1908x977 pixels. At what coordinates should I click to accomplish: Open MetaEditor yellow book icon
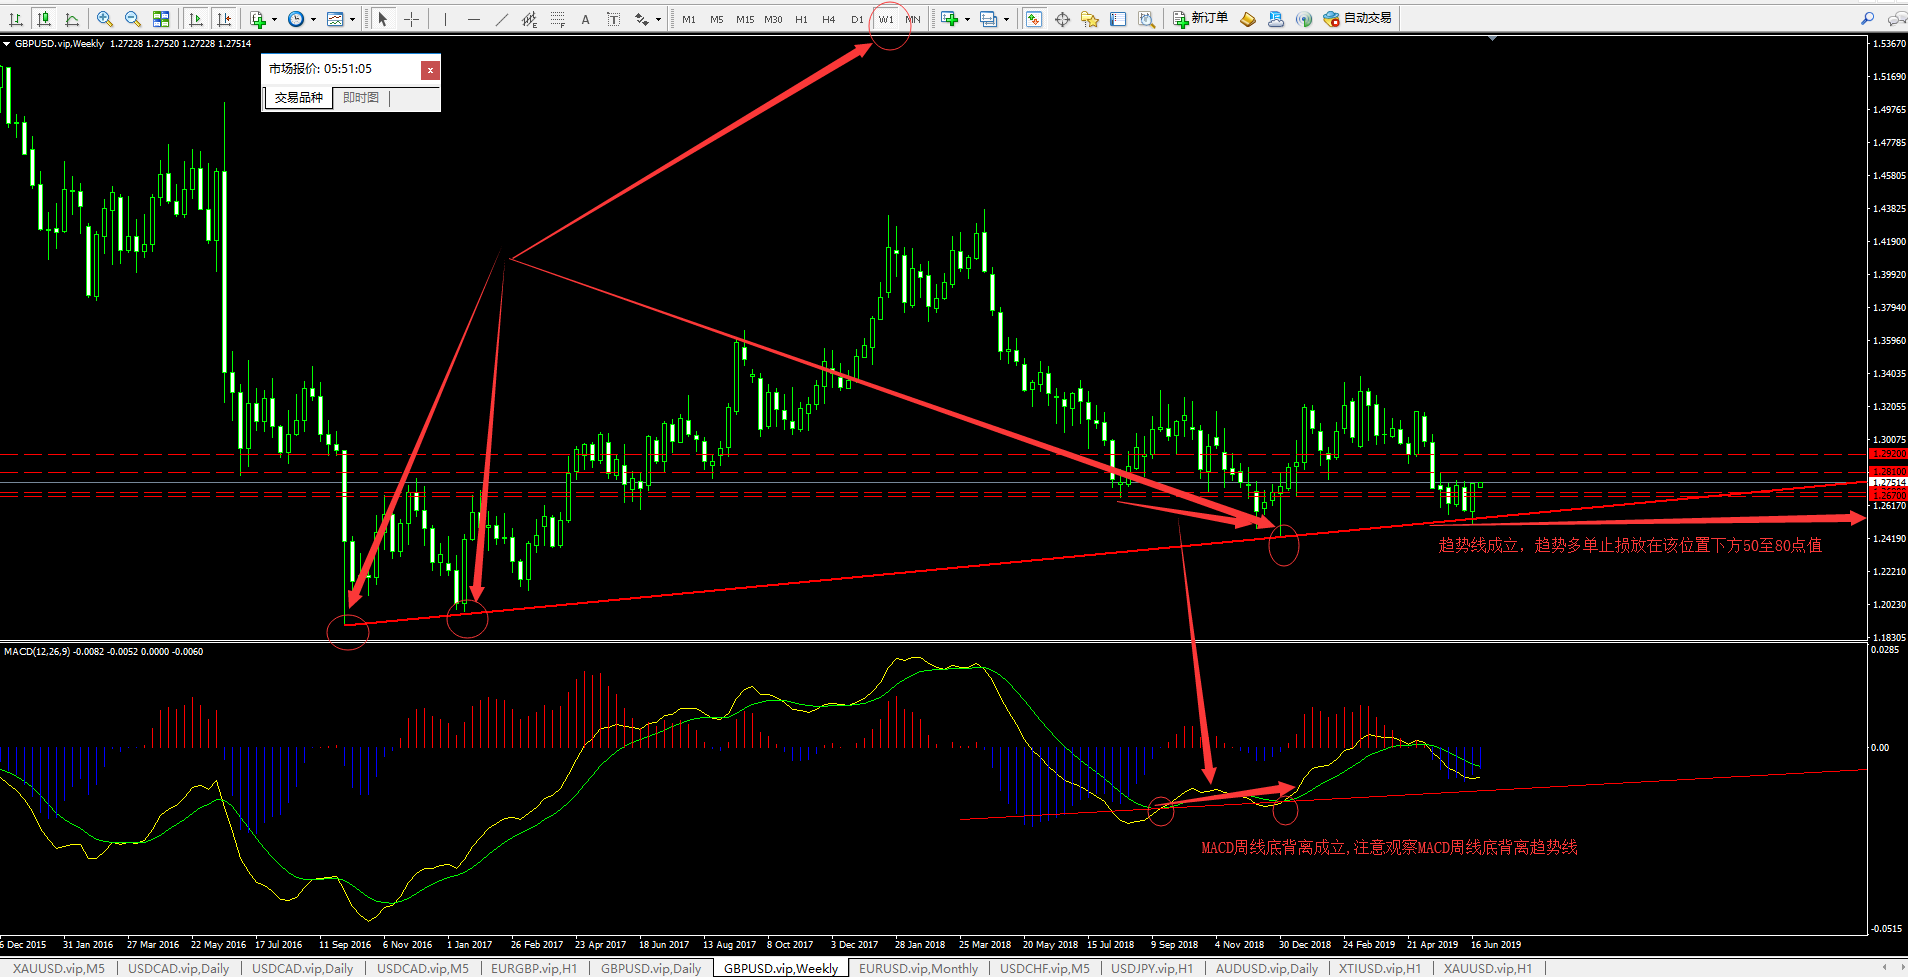(1248, 19)
